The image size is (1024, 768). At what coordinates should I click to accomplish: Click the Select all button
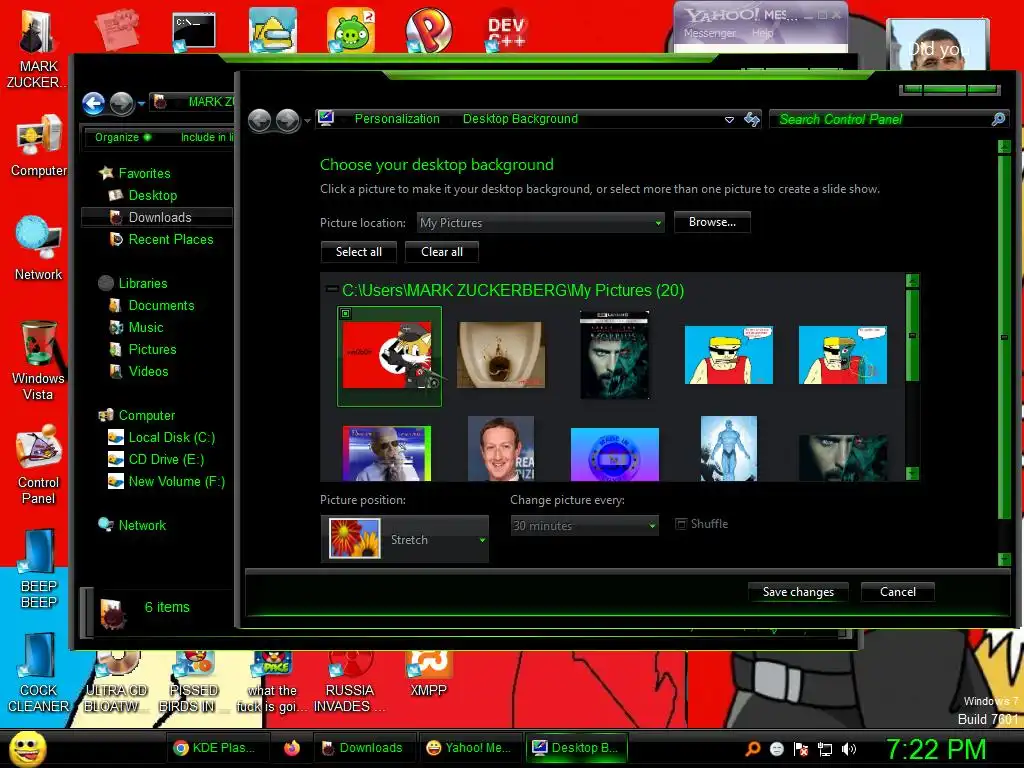(x=359, y=251)
